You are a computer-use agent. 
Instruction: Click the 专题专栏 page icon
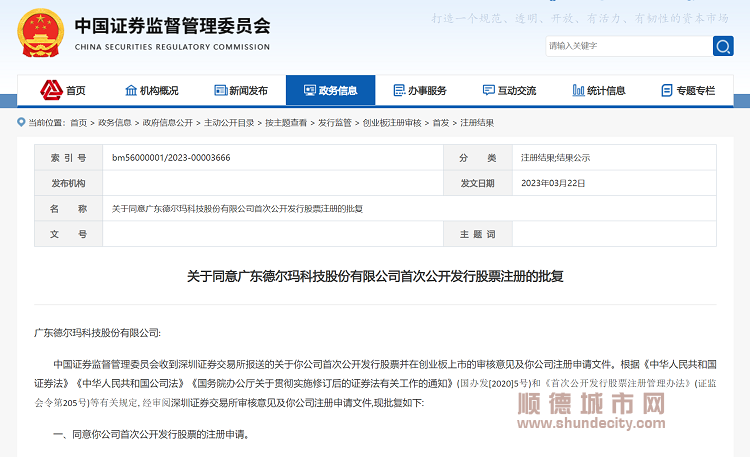[667, 90]
